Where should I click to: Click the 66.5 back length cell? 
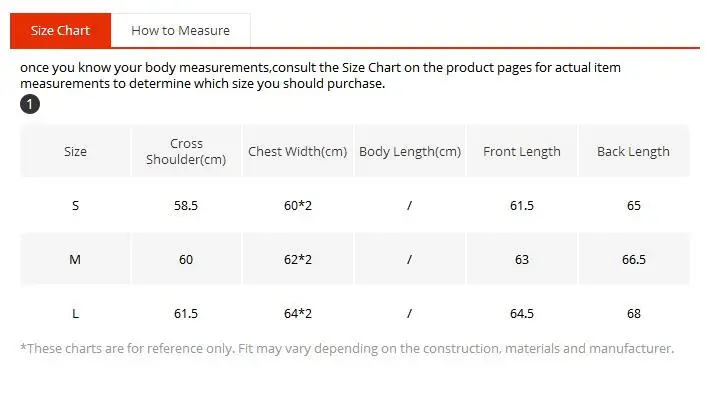[x=633, y=259]
